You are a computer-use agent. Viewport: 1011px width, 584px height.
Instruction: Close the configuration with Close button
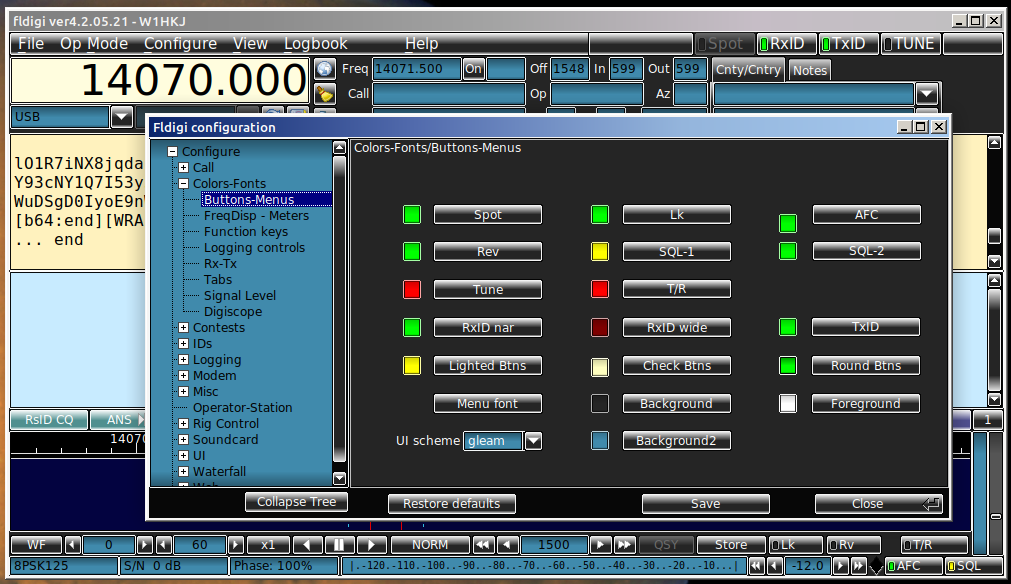(878, 503)
